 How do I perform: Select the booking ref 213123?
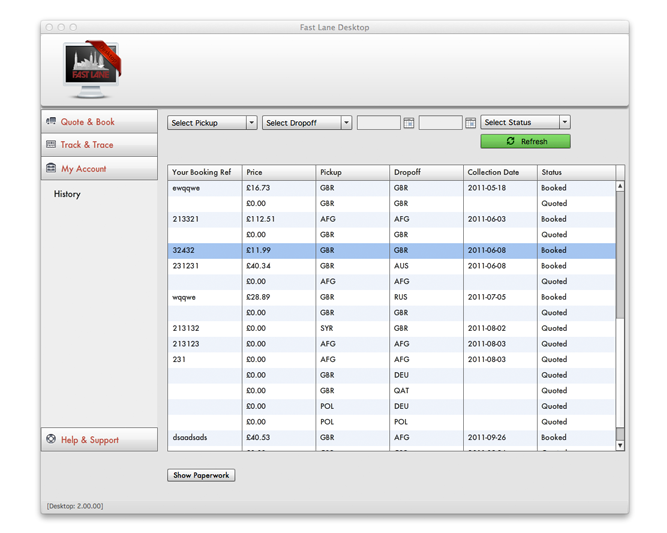tap(186, 344)
